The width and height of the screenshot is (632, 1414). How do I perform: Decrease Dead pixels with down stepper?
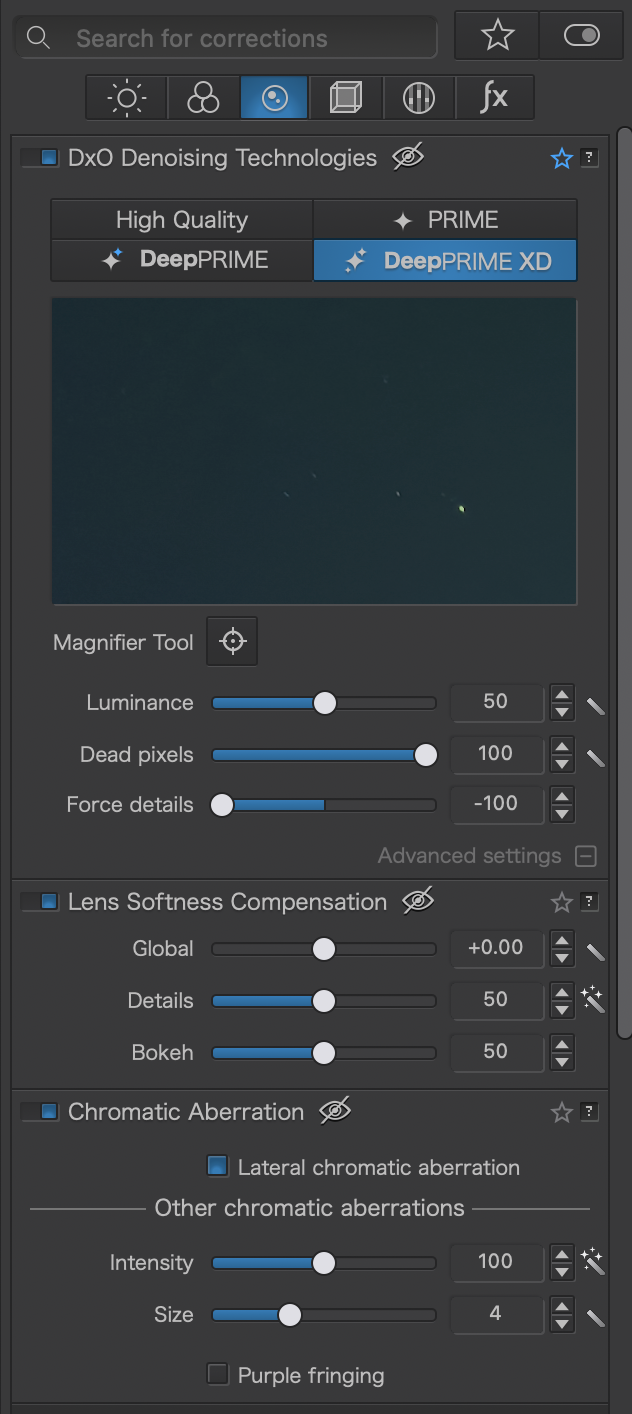562,764
